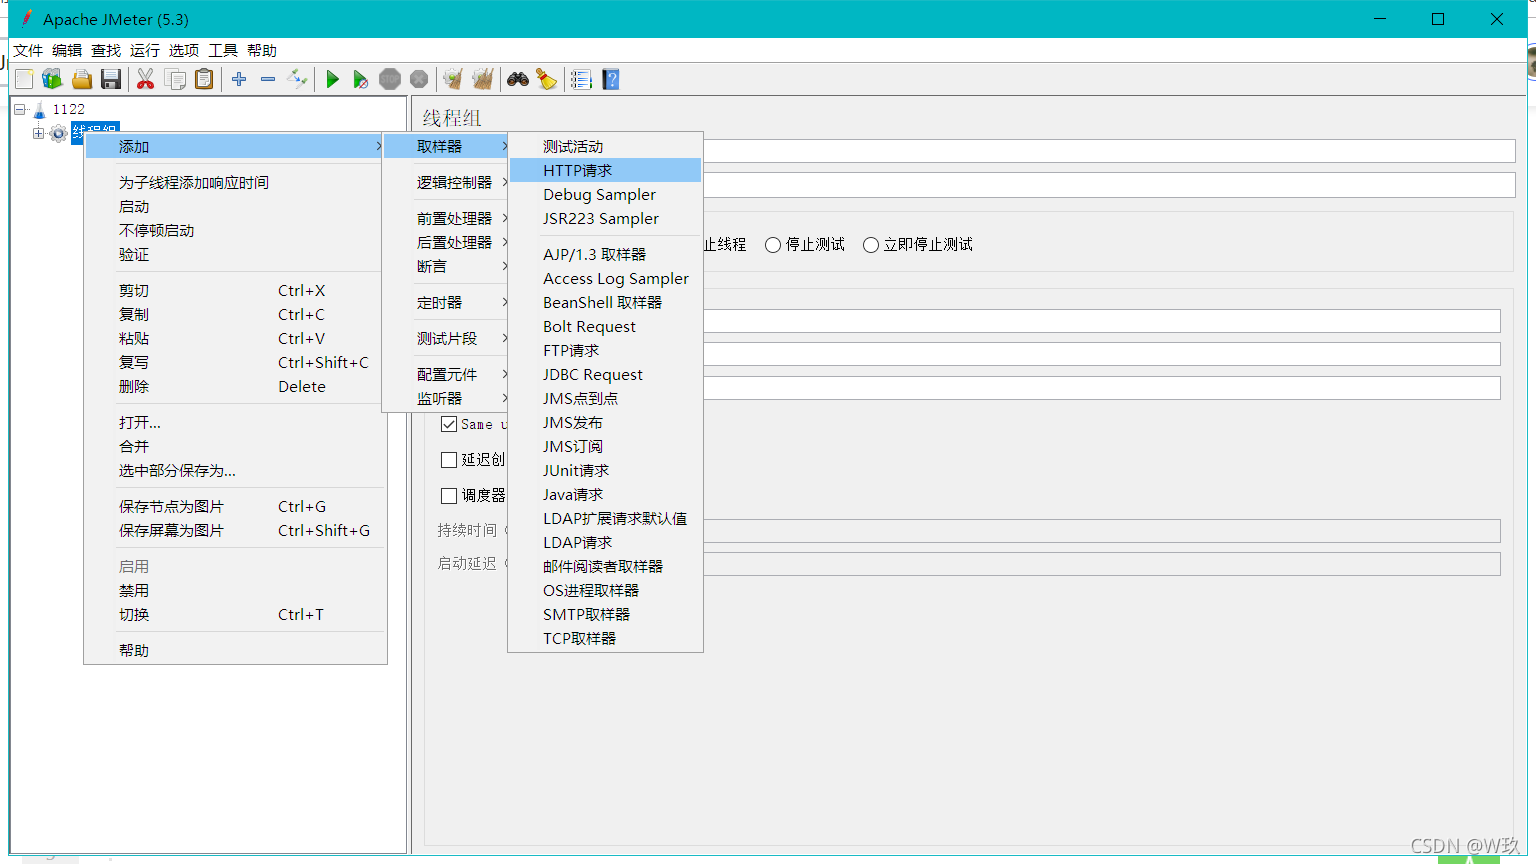Screen dimensions: 1536x864
Task: Click 不停顿启动 in context menu
Action: 235,230
